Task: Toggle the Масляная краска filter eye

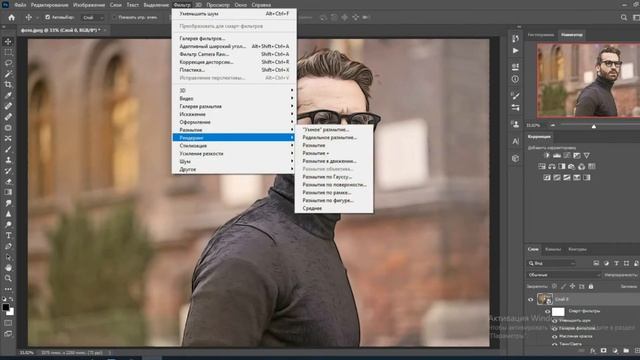Action: (555, 337)
